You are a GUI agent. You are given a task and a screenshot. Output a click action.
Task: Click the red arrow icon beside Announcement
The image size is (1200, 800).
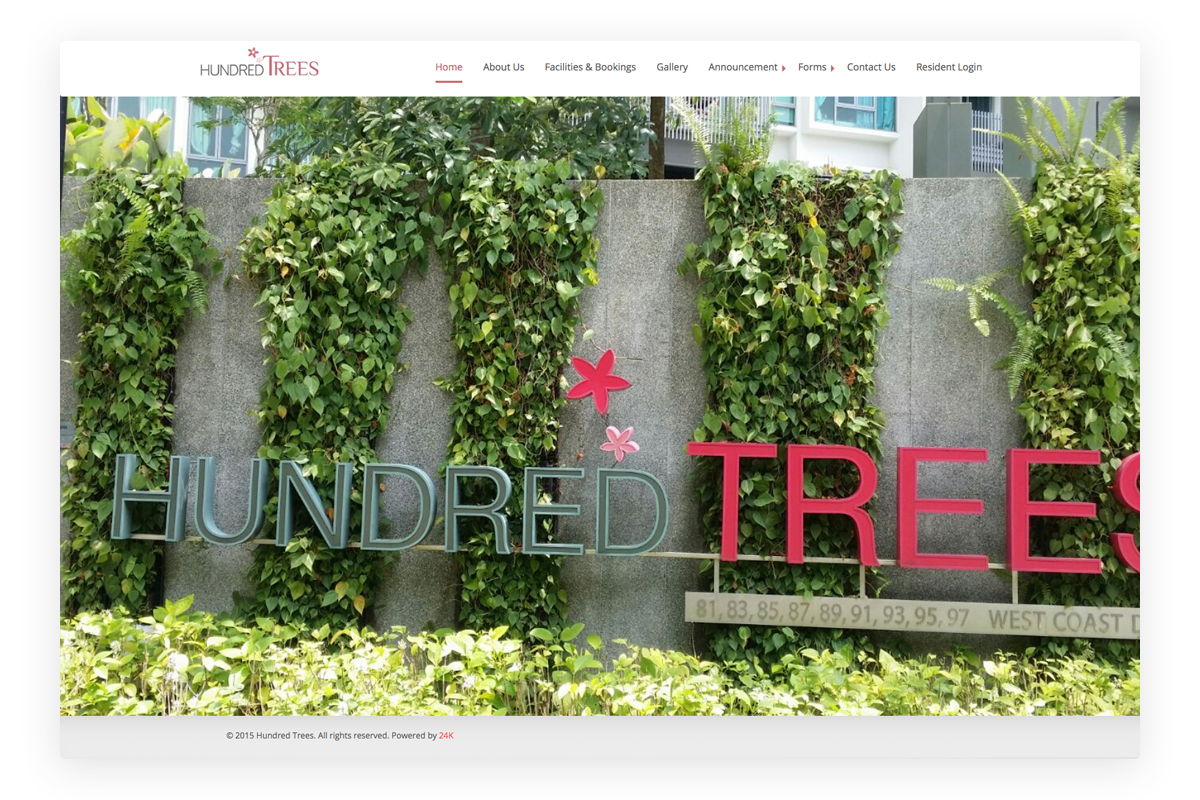pyautogui.click(x=785, y=67)
